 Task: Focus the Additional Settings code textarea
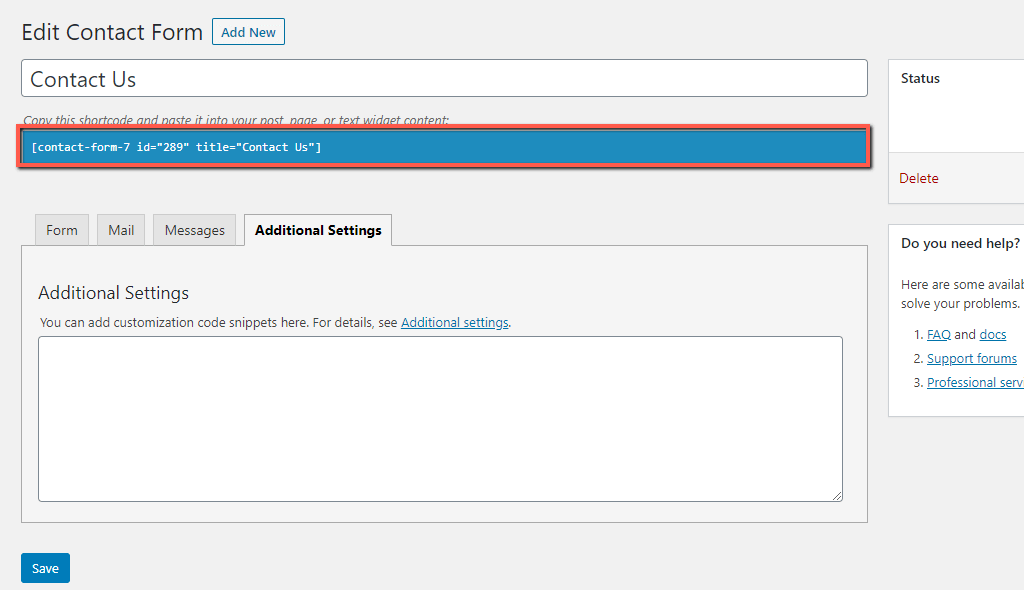click(x=440, y=419)
